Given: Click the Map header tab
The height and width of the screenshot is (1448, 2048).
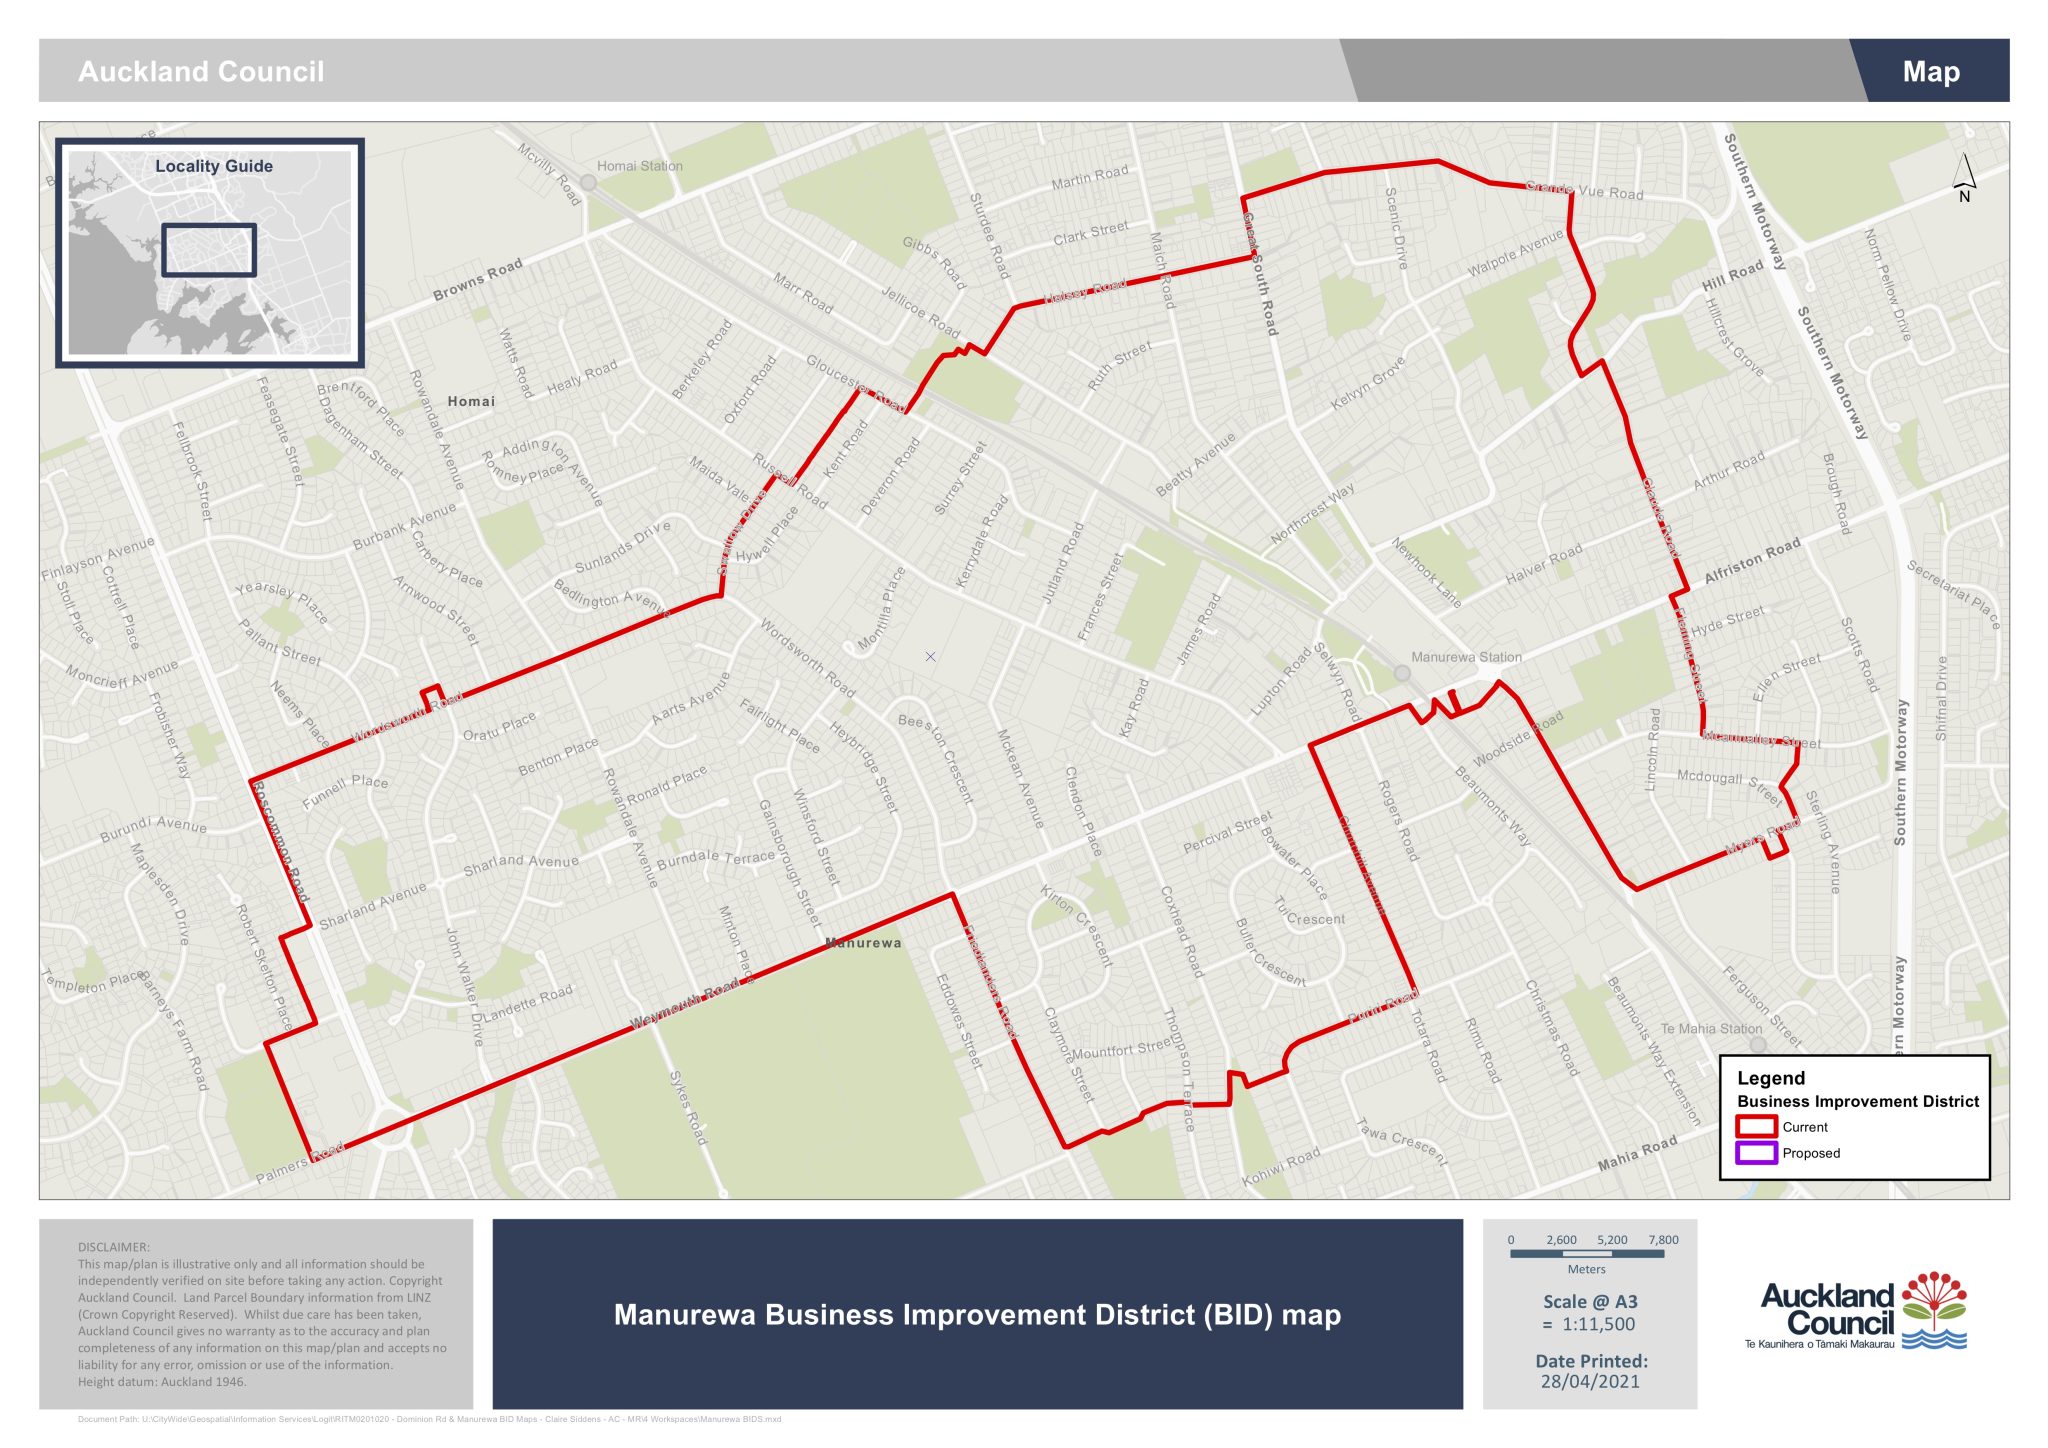Looking at the screenshot, I should (x=1930, y=71).
